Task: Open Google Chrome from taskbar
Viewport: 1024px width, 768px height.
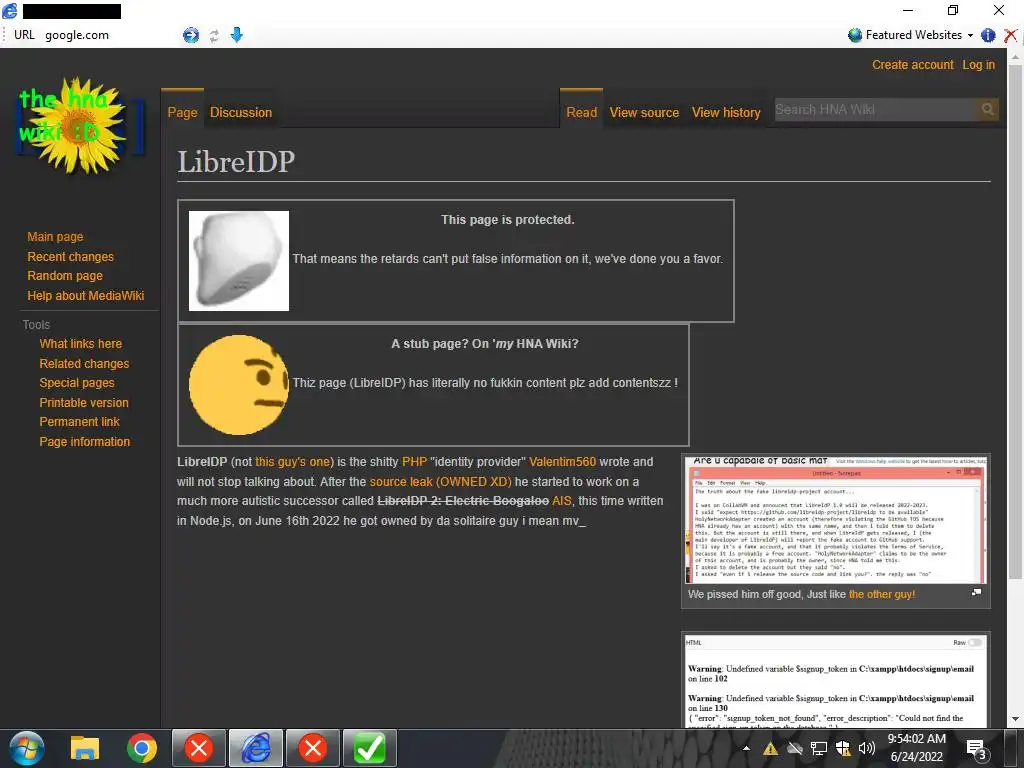Action: tap(142, 748)
